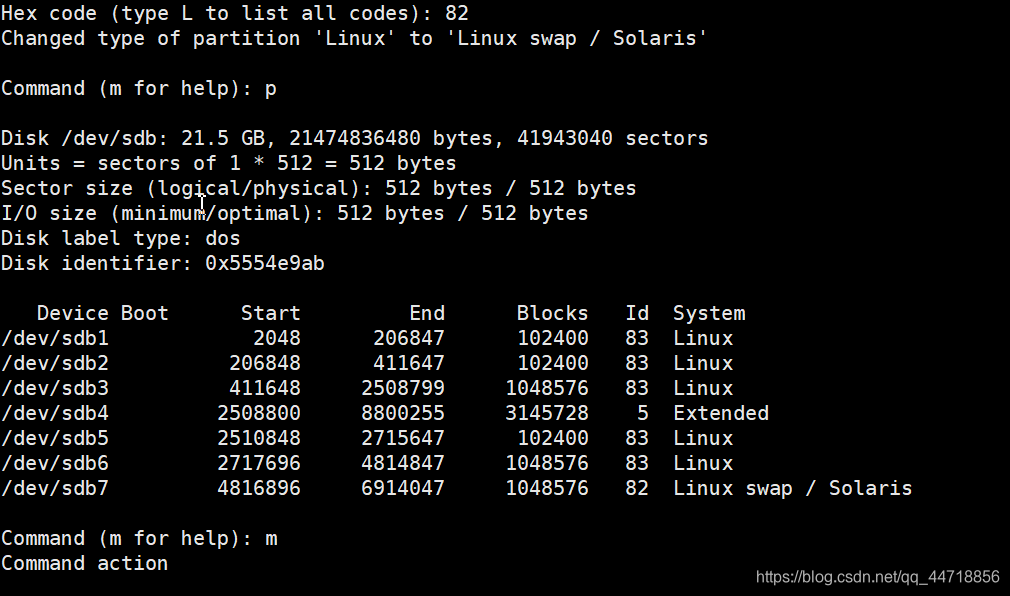Viewport: 1010px width, 596px height.
Task: Click start value 2717696 of sdb6
Action: coord(259,463)
